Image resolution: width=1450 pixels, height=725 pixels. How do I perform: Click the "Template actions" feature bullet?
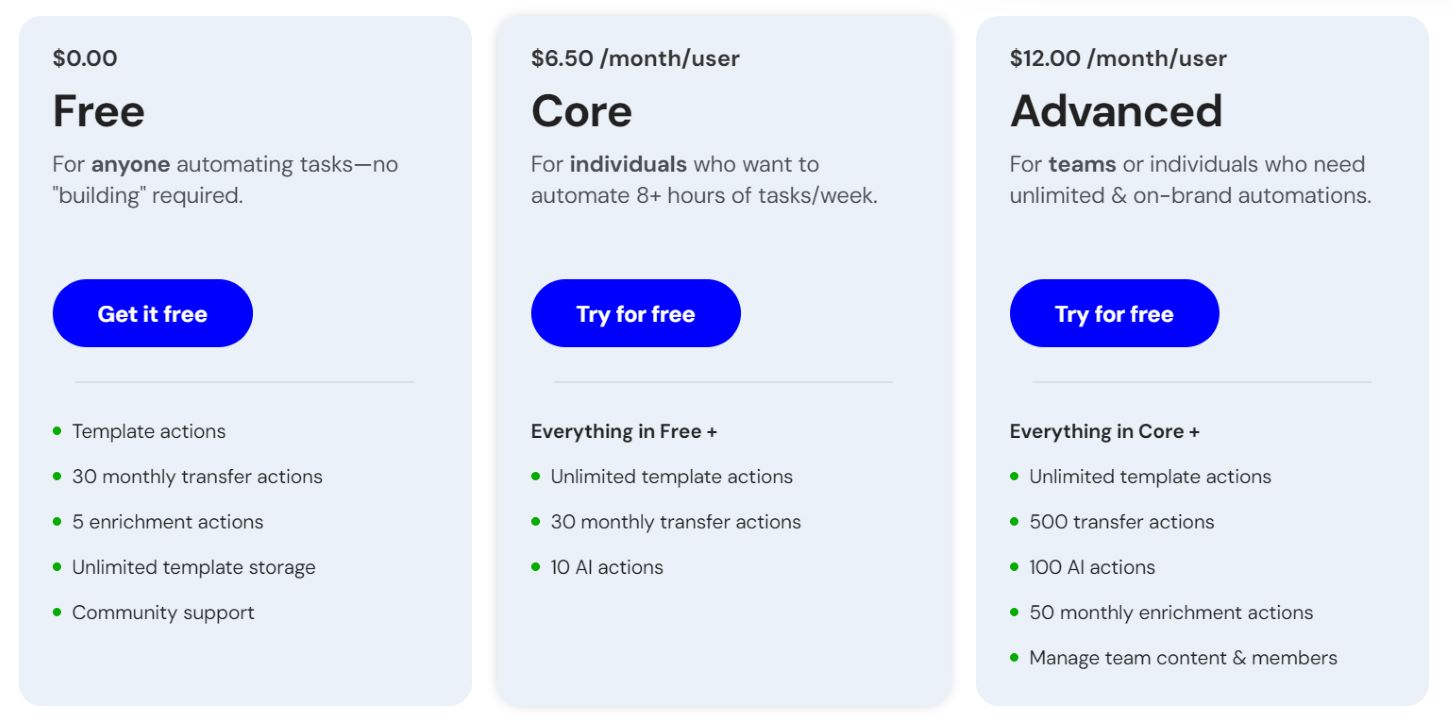click(148, 431)
